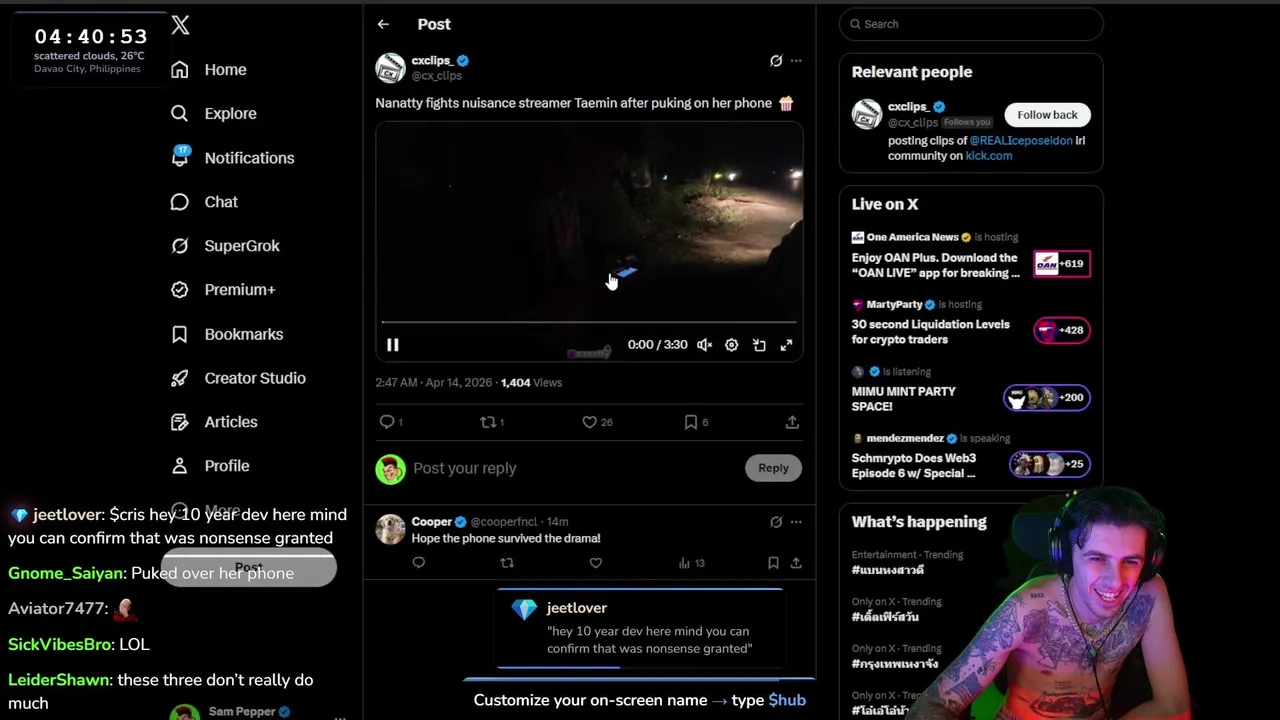
Task: Click the Bookmarks sidebar icon
Action: (x=180, y=334)
